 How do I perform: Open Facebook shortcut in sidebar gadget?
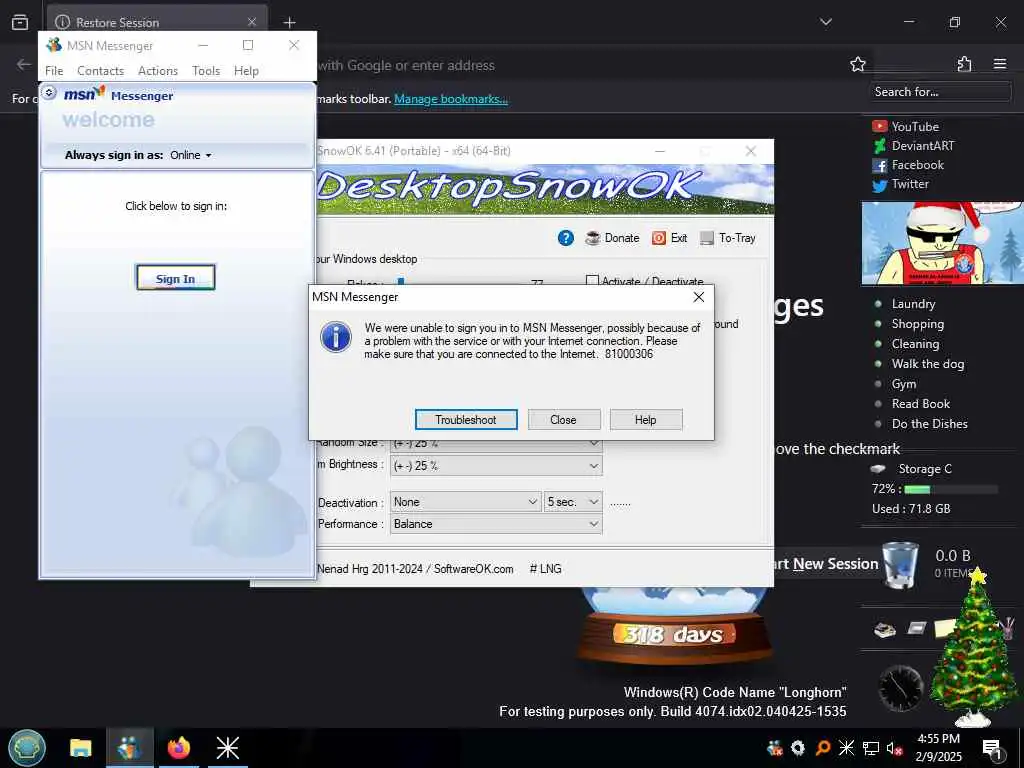point(908,165)
